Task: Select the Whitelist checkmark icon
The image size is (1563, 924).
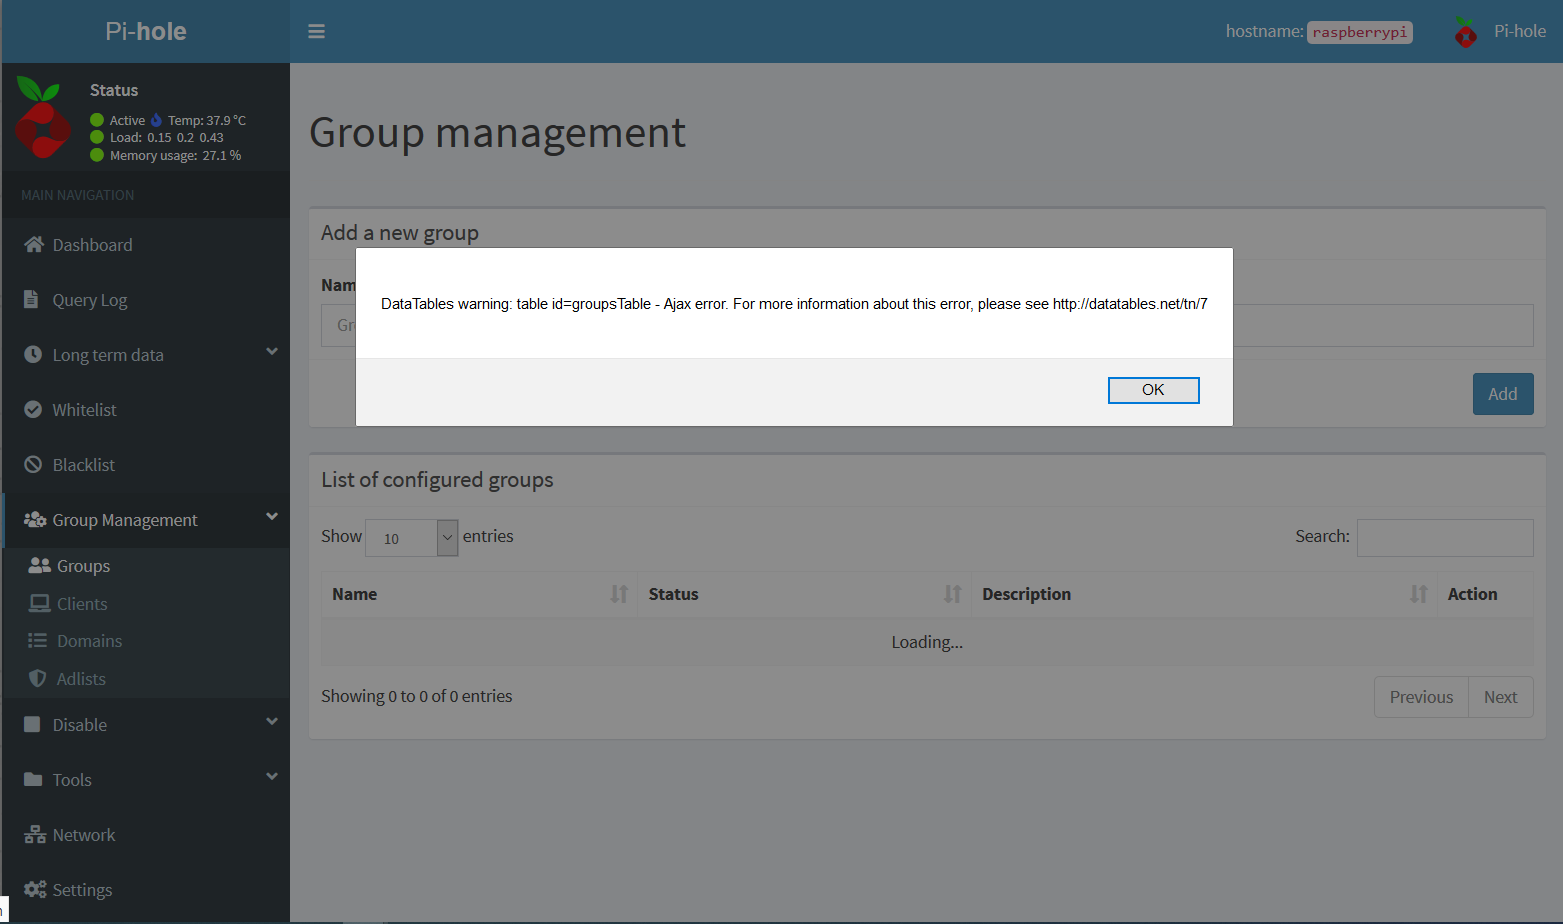Action: click(x=33, y=409)
